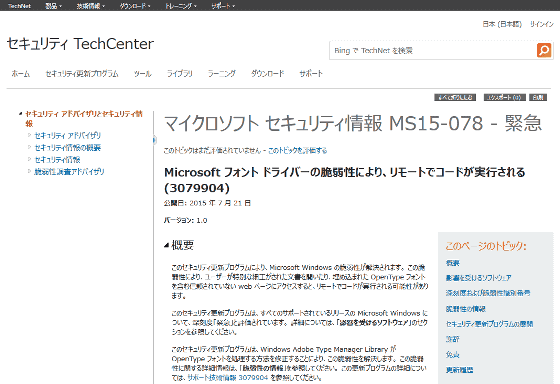This screenshot has width=560, height=384.
Task: Click the page title マイクロソフト セキュリティ情報 MS15-078
Action: click(353, 123)
